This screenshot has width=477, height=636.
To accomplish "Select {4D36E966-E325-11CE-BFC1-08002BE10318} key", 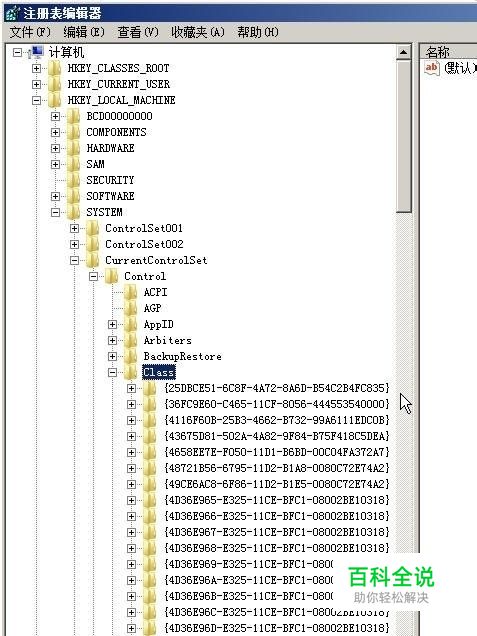I will point(277,516).
